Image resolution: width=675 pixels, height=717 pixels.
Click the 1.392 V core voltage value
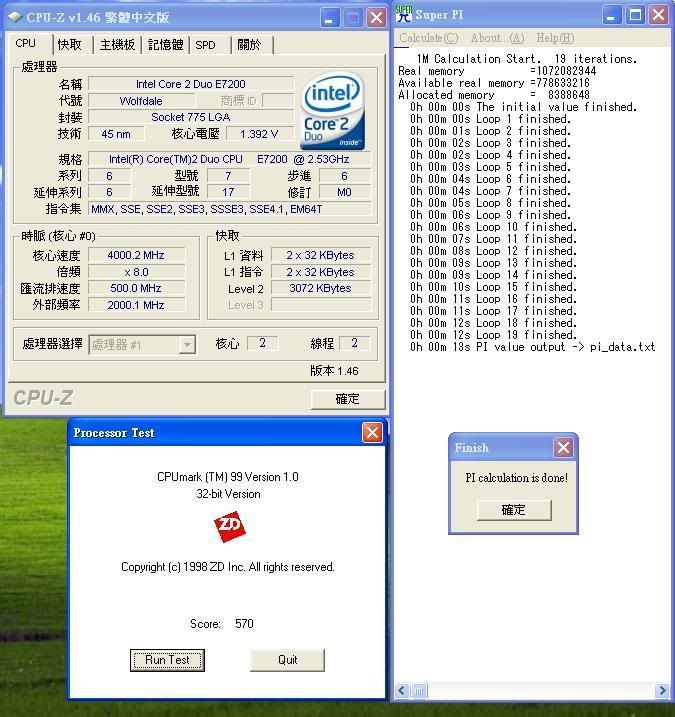[x=259, y=134]
